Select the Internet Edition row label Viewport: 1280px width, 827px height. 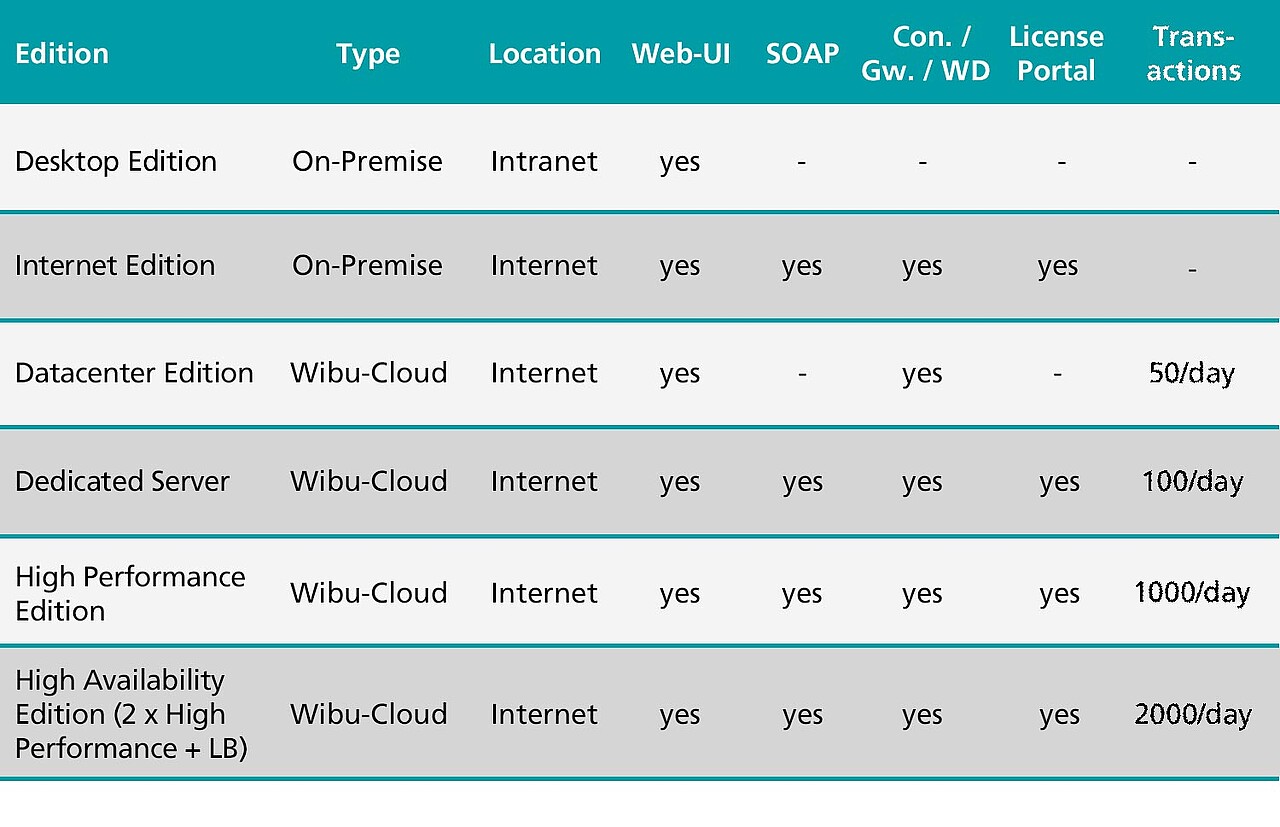click(115, 265)
